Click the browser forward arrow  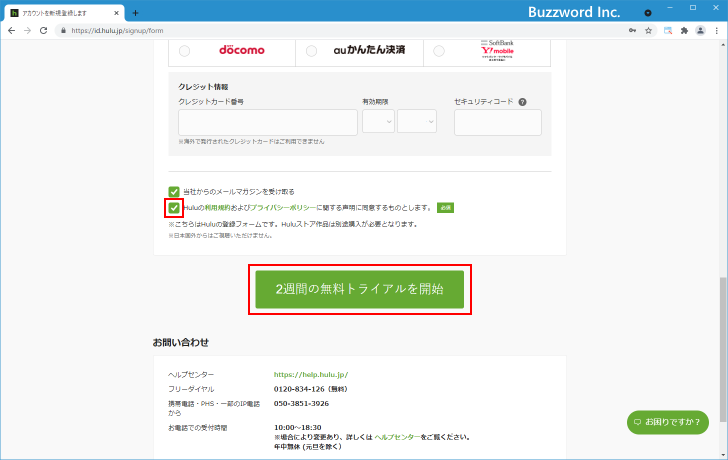[27, 31]
